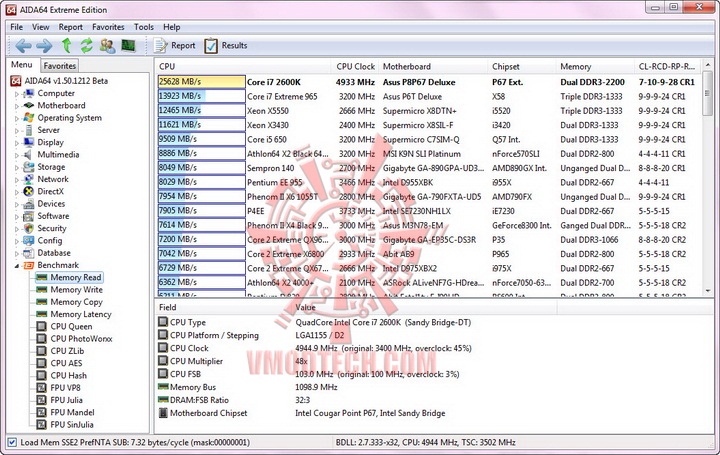
Task: Click the FPU SinJulia benchmark icon
Action: (x=42, y=425)
